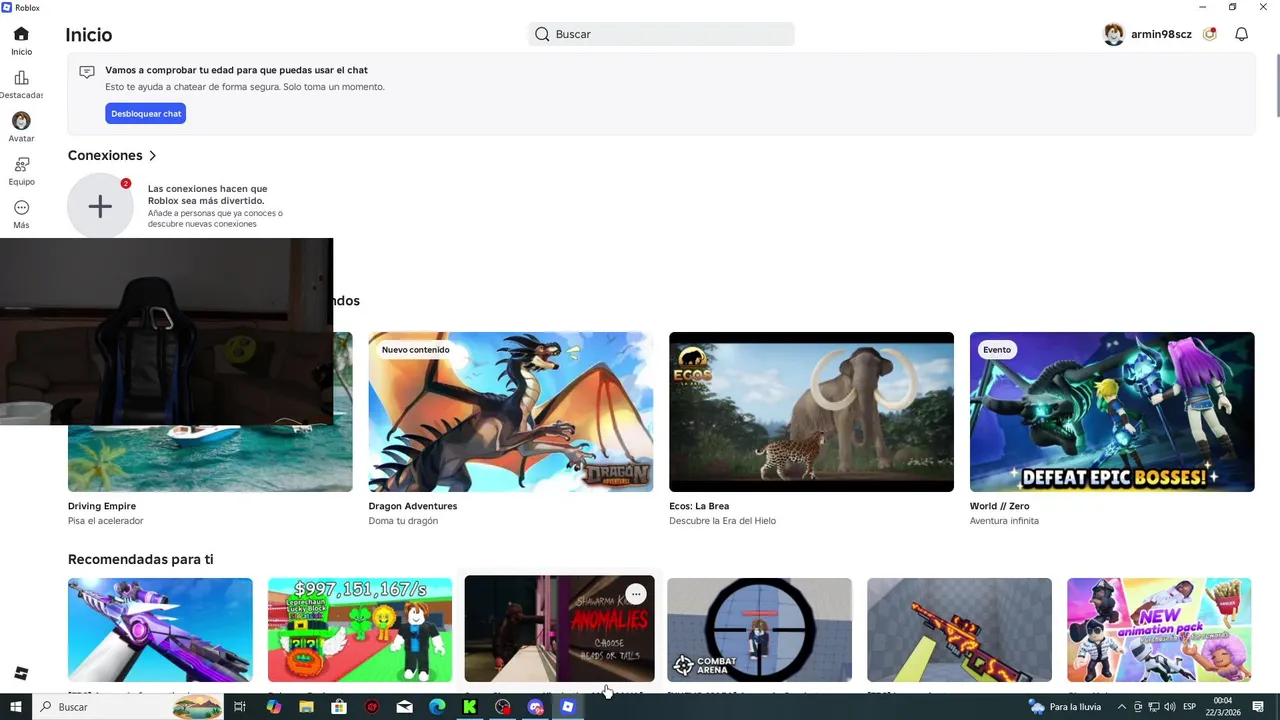Image resolution: width=1280 pixels, height=720 pixels.
Task: Click the chat bubble icon in the age banner
Action: [x=87, y=72]
